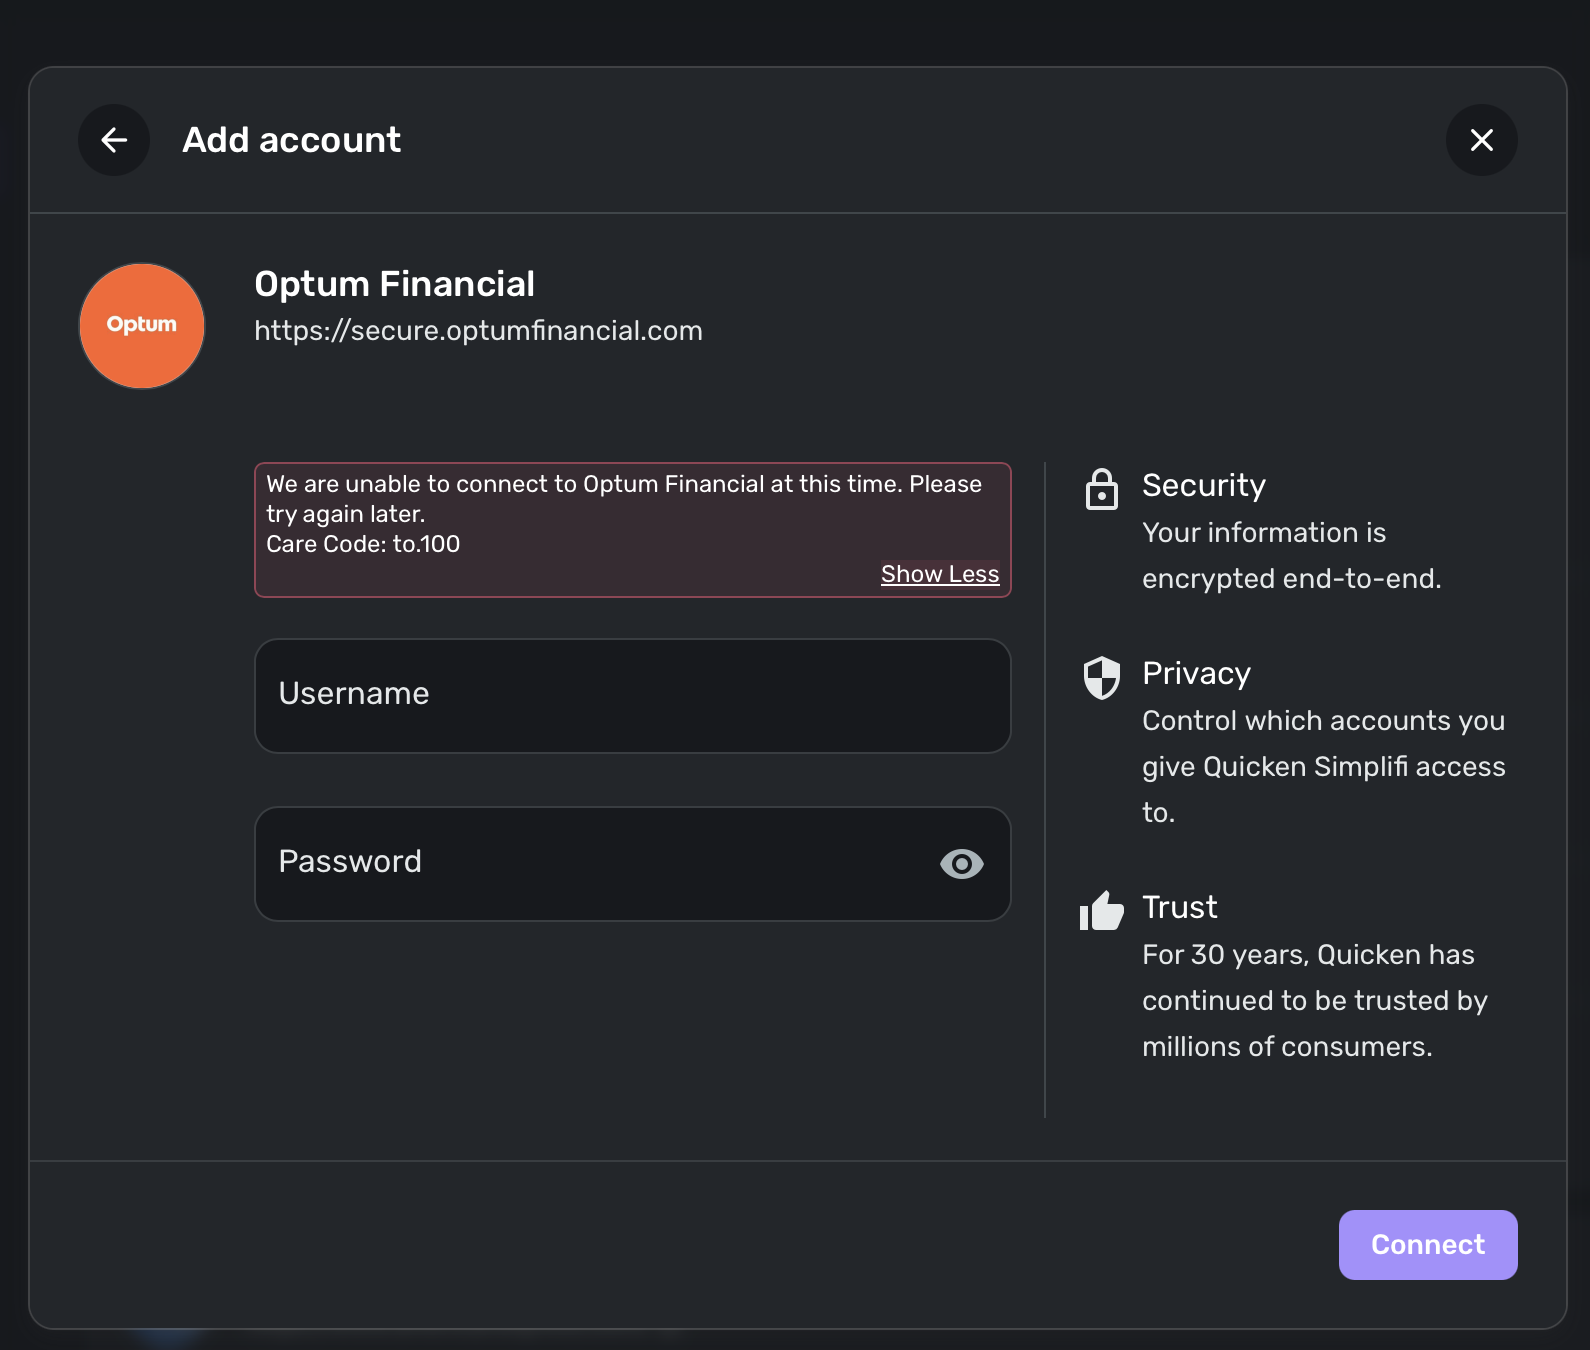Collapse the error with Show Less
The image size is (1590, 1350).
click(939, 574)
